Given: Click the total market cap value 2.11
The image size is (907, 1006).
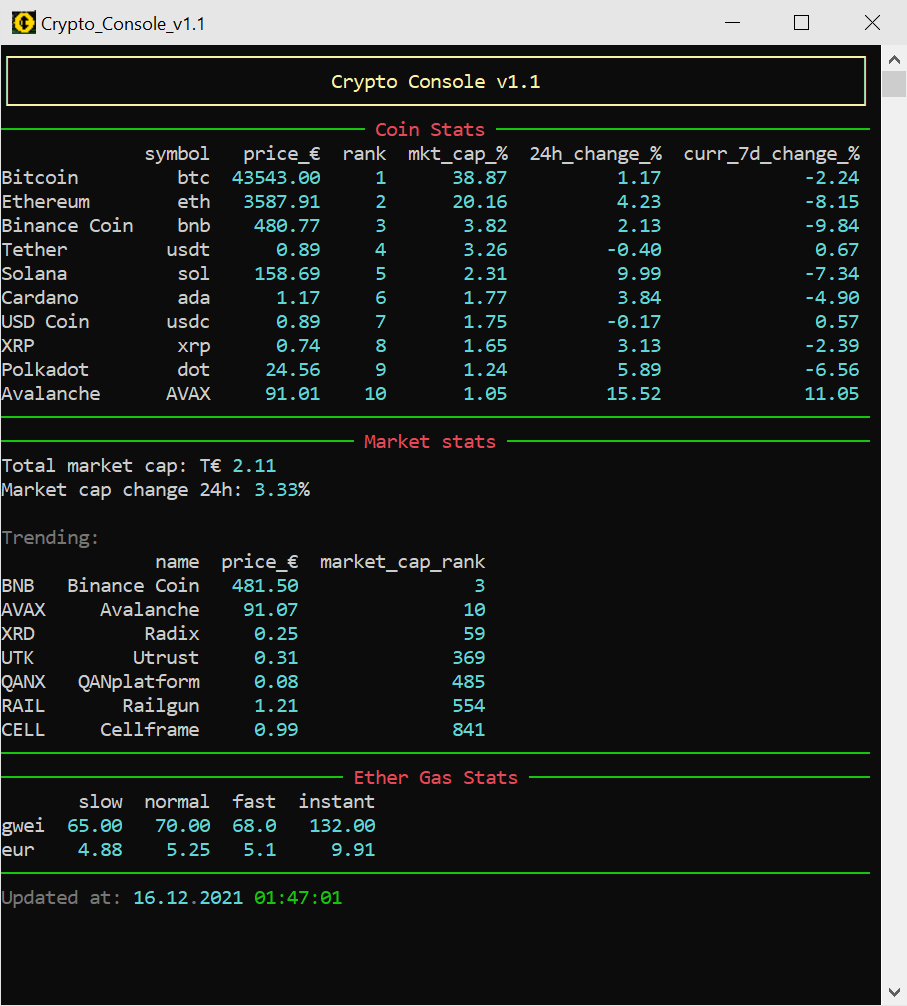Looking at the screenshot, I should coord(254,466).
